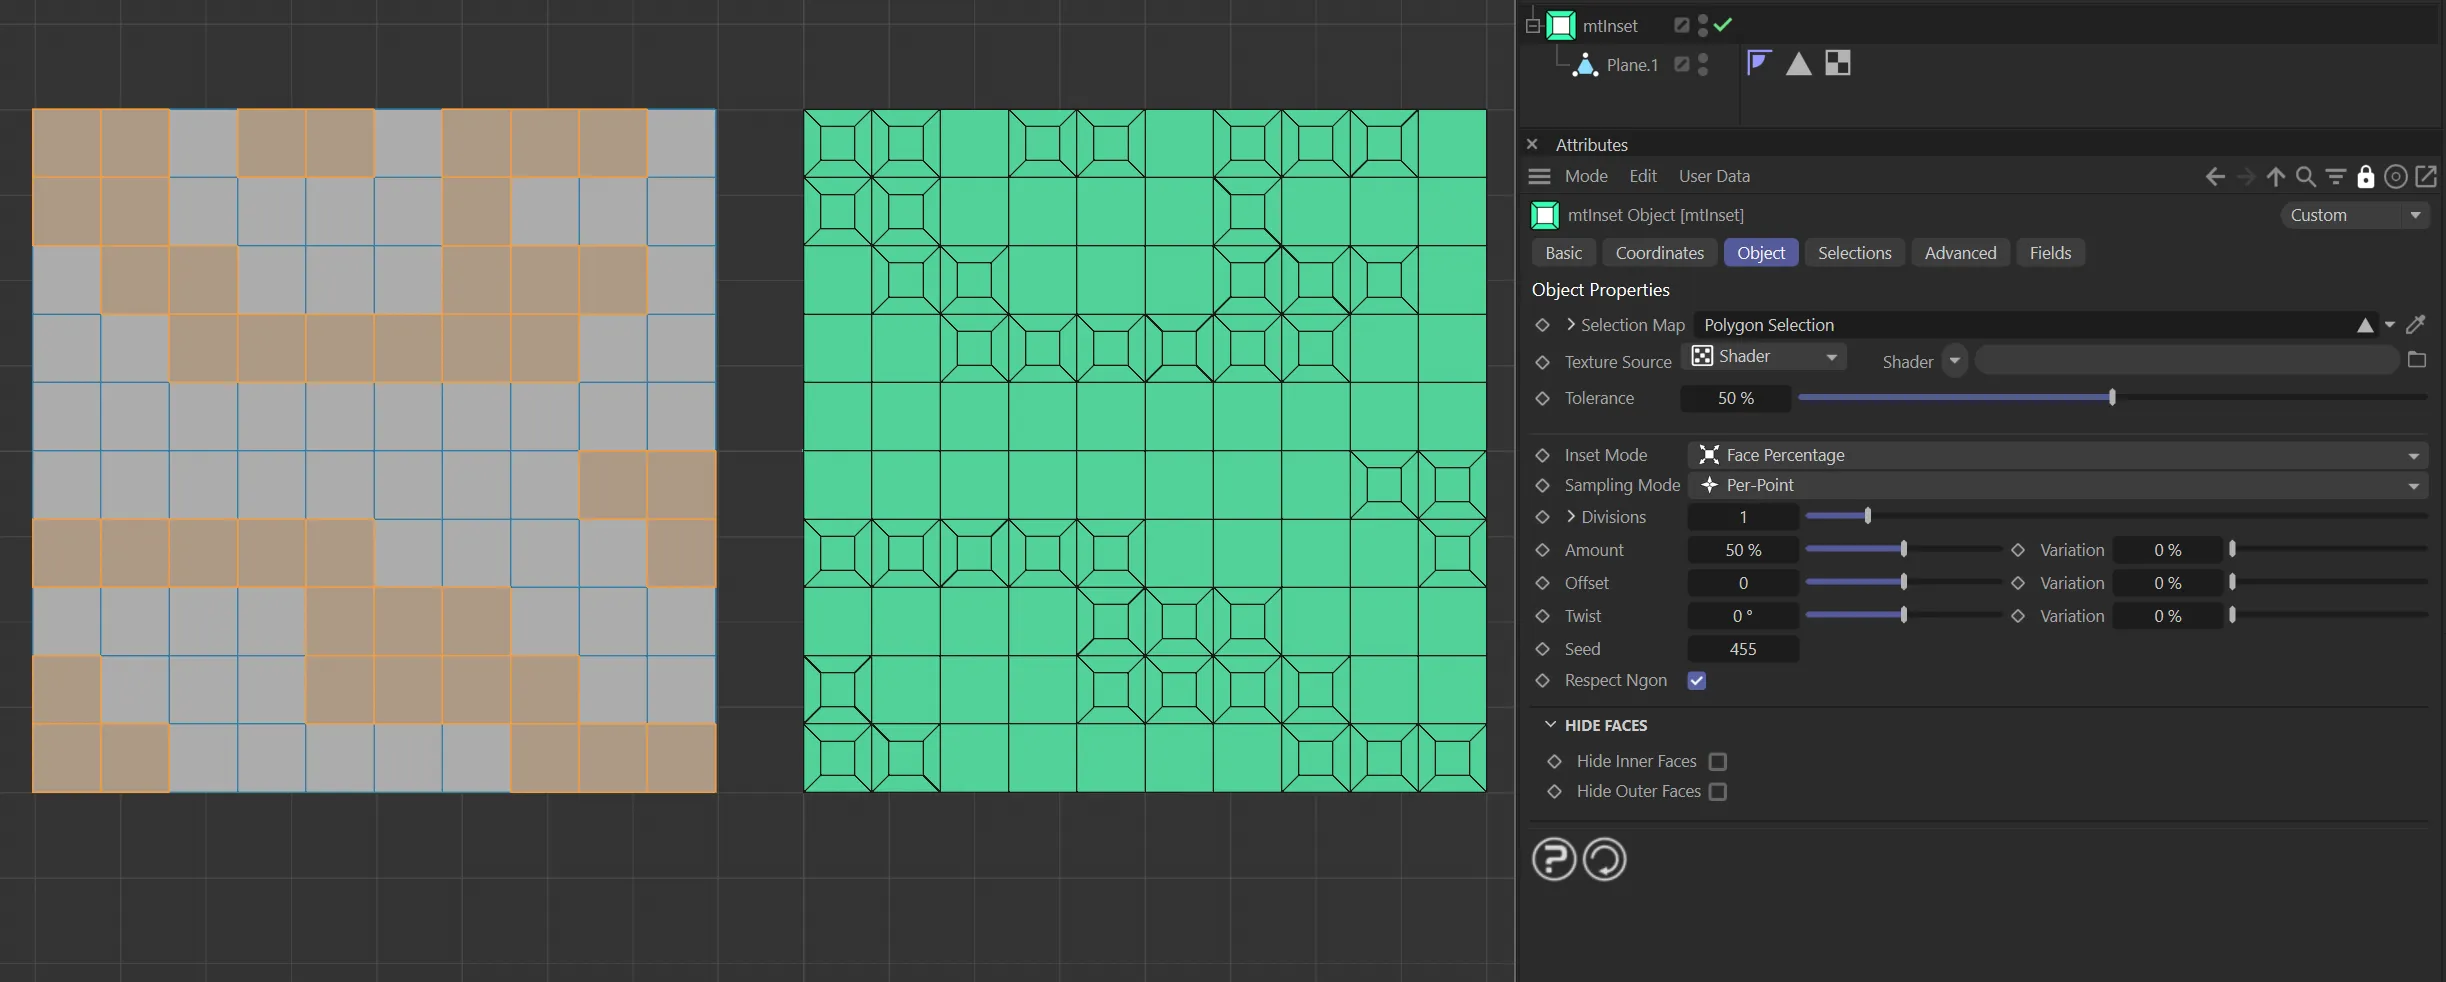Open the User Data menu
This screenshot has width=2446, height=982.
[x=1714, y=176]
